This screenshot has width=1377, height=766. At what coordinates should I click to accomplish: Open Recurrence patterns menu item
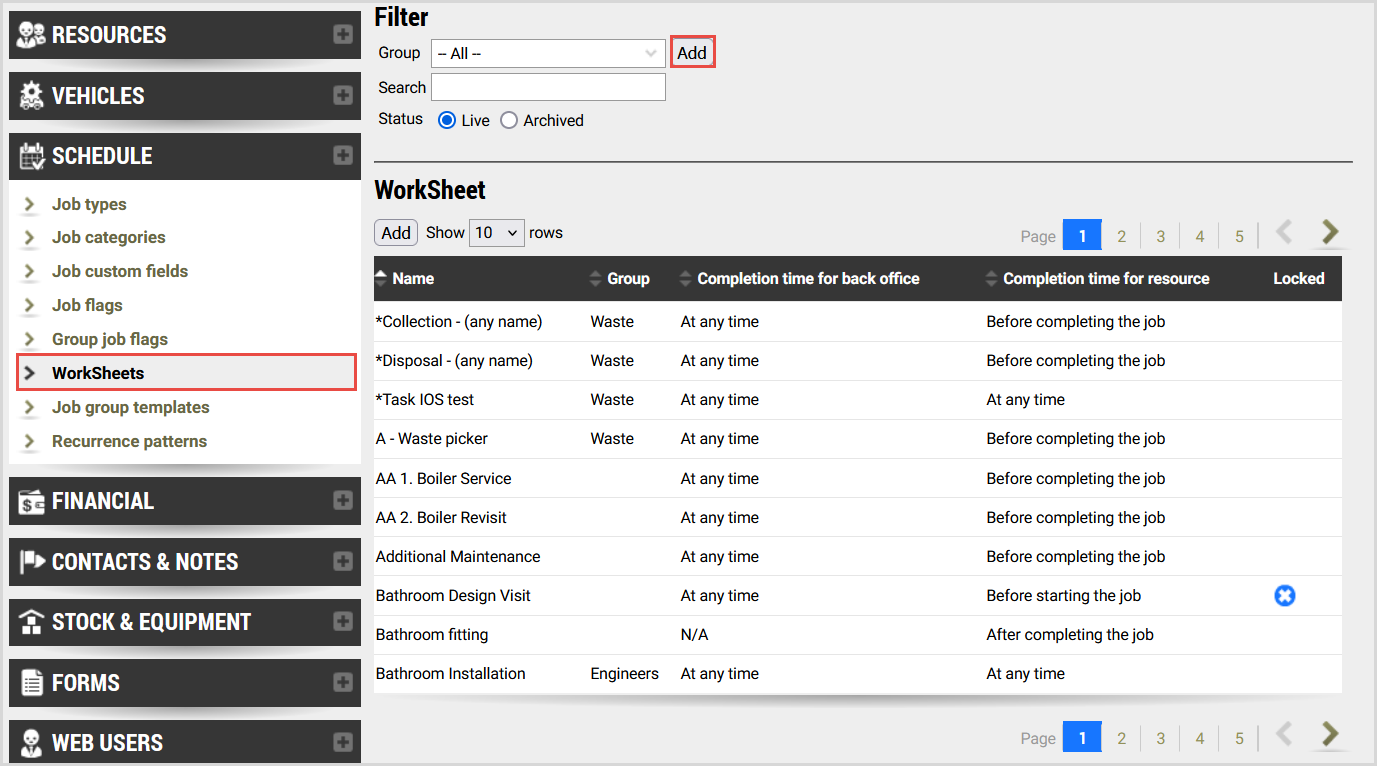129,441
